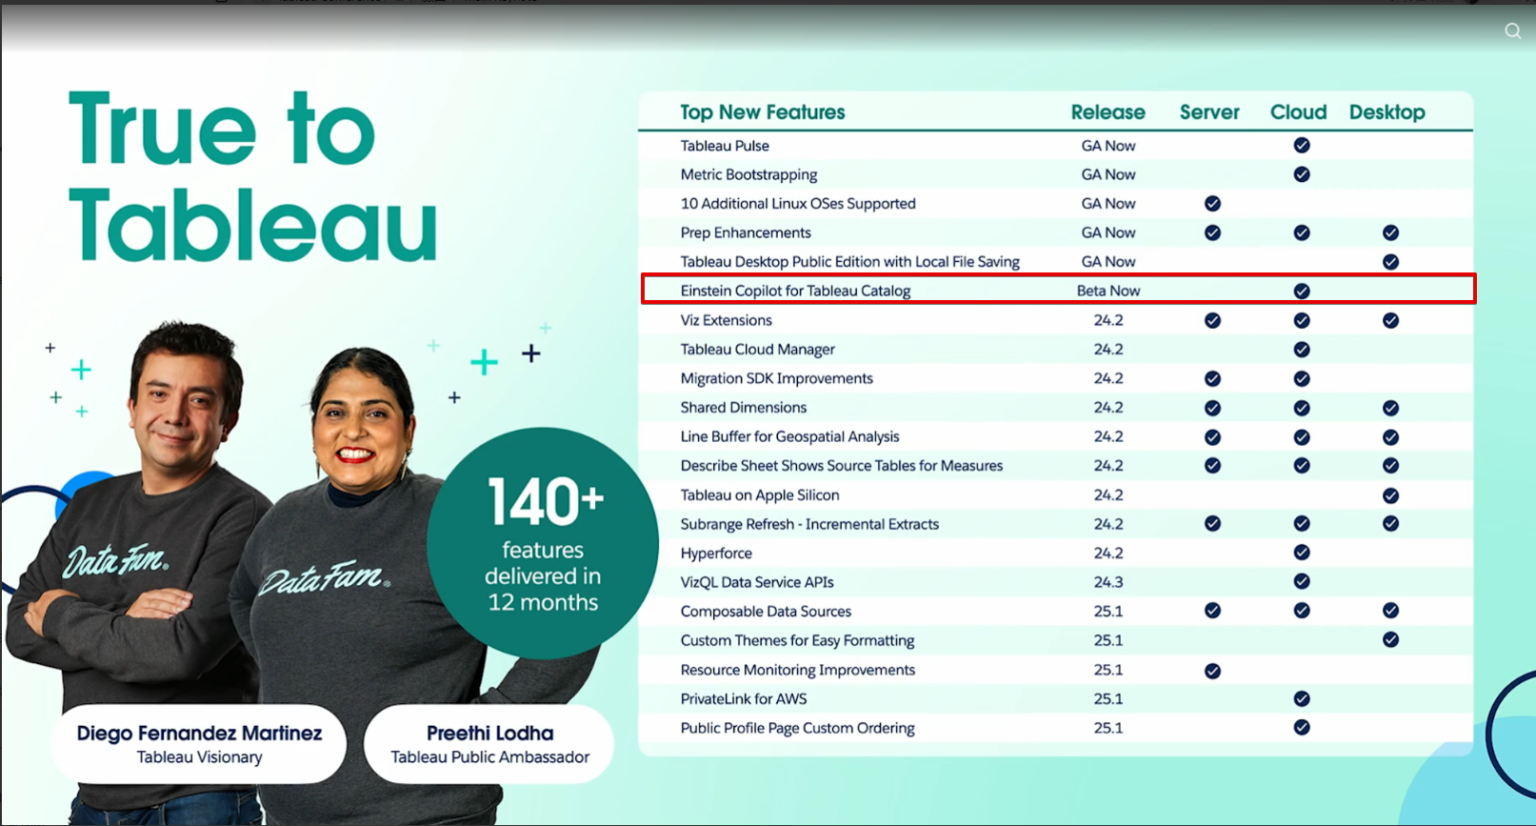Click the Server checkmark for Resource Monitoring Improvements
This screenshot has width=1536, height=826.
(x=1211, y=669)
